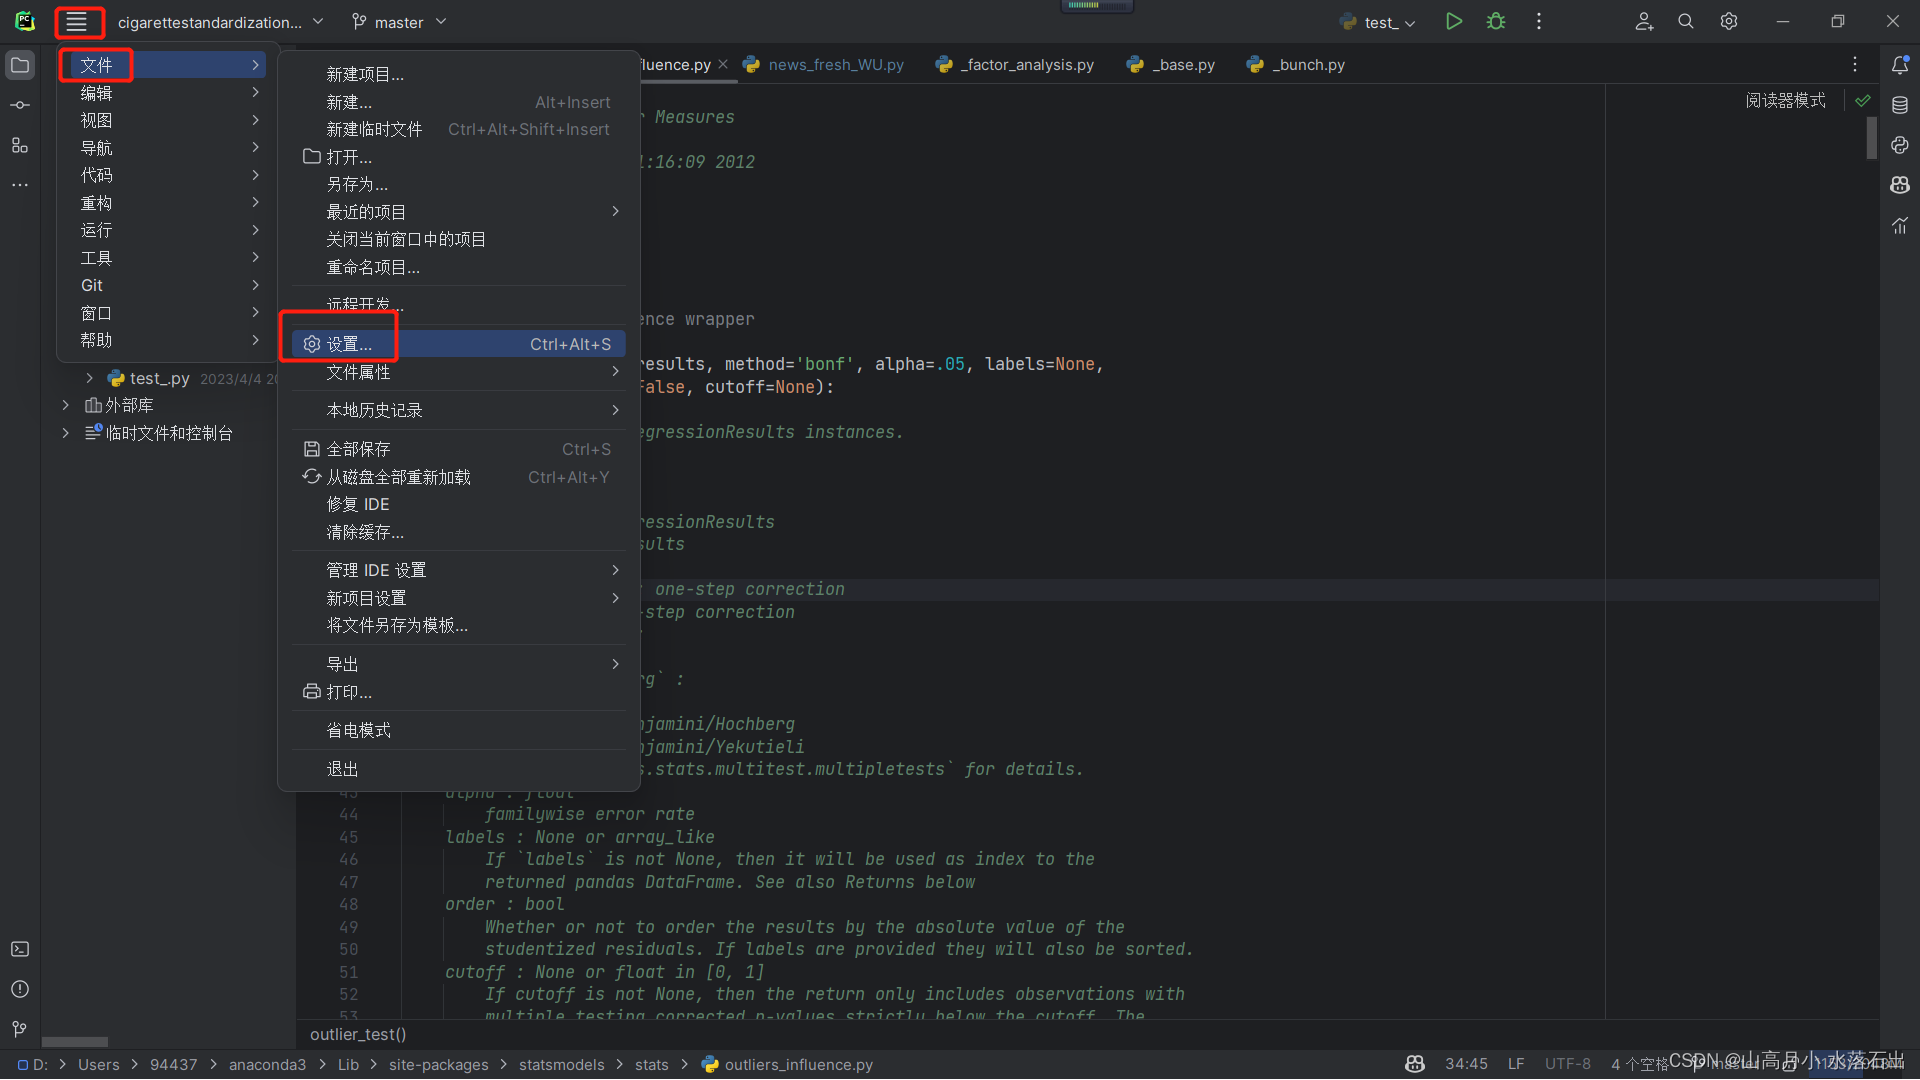Screen dimensions: 1920x1080
Task: Open Notifications bell icon
Action: click(1900, 65)
